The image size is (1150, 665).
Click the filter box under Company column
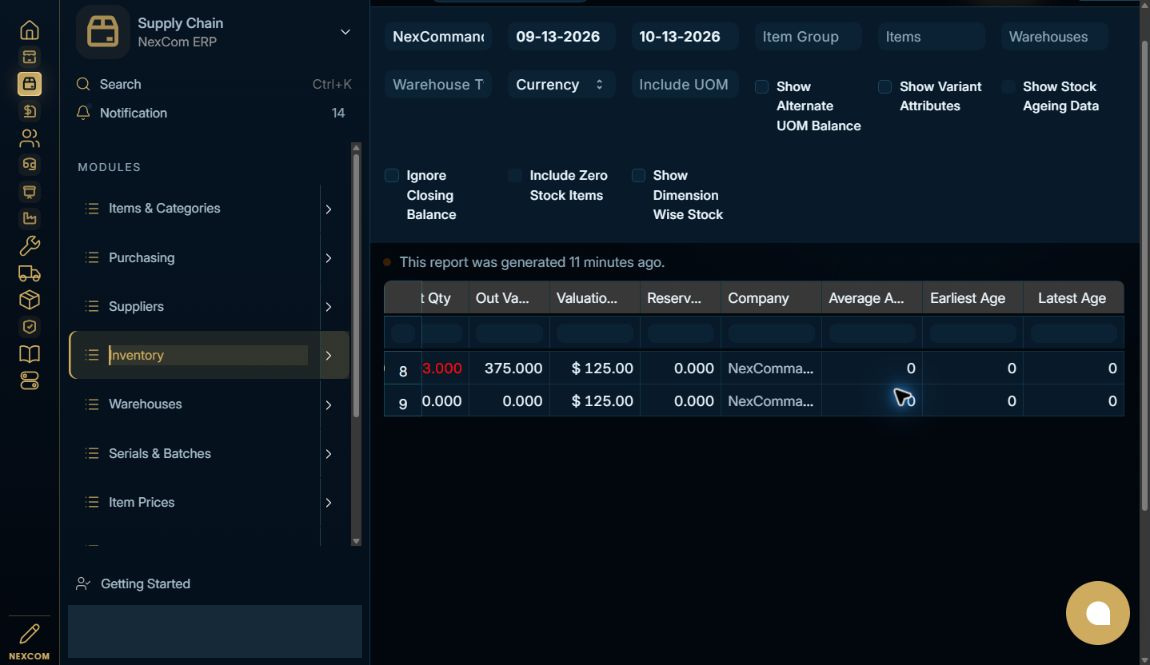[771, 333]
